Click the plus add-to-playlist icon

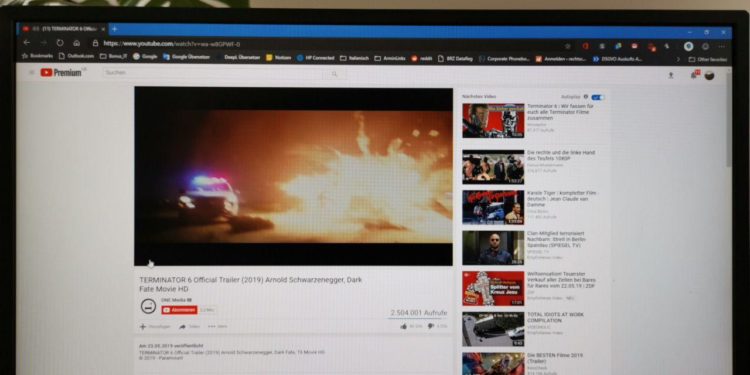click(x=143, y=327)
